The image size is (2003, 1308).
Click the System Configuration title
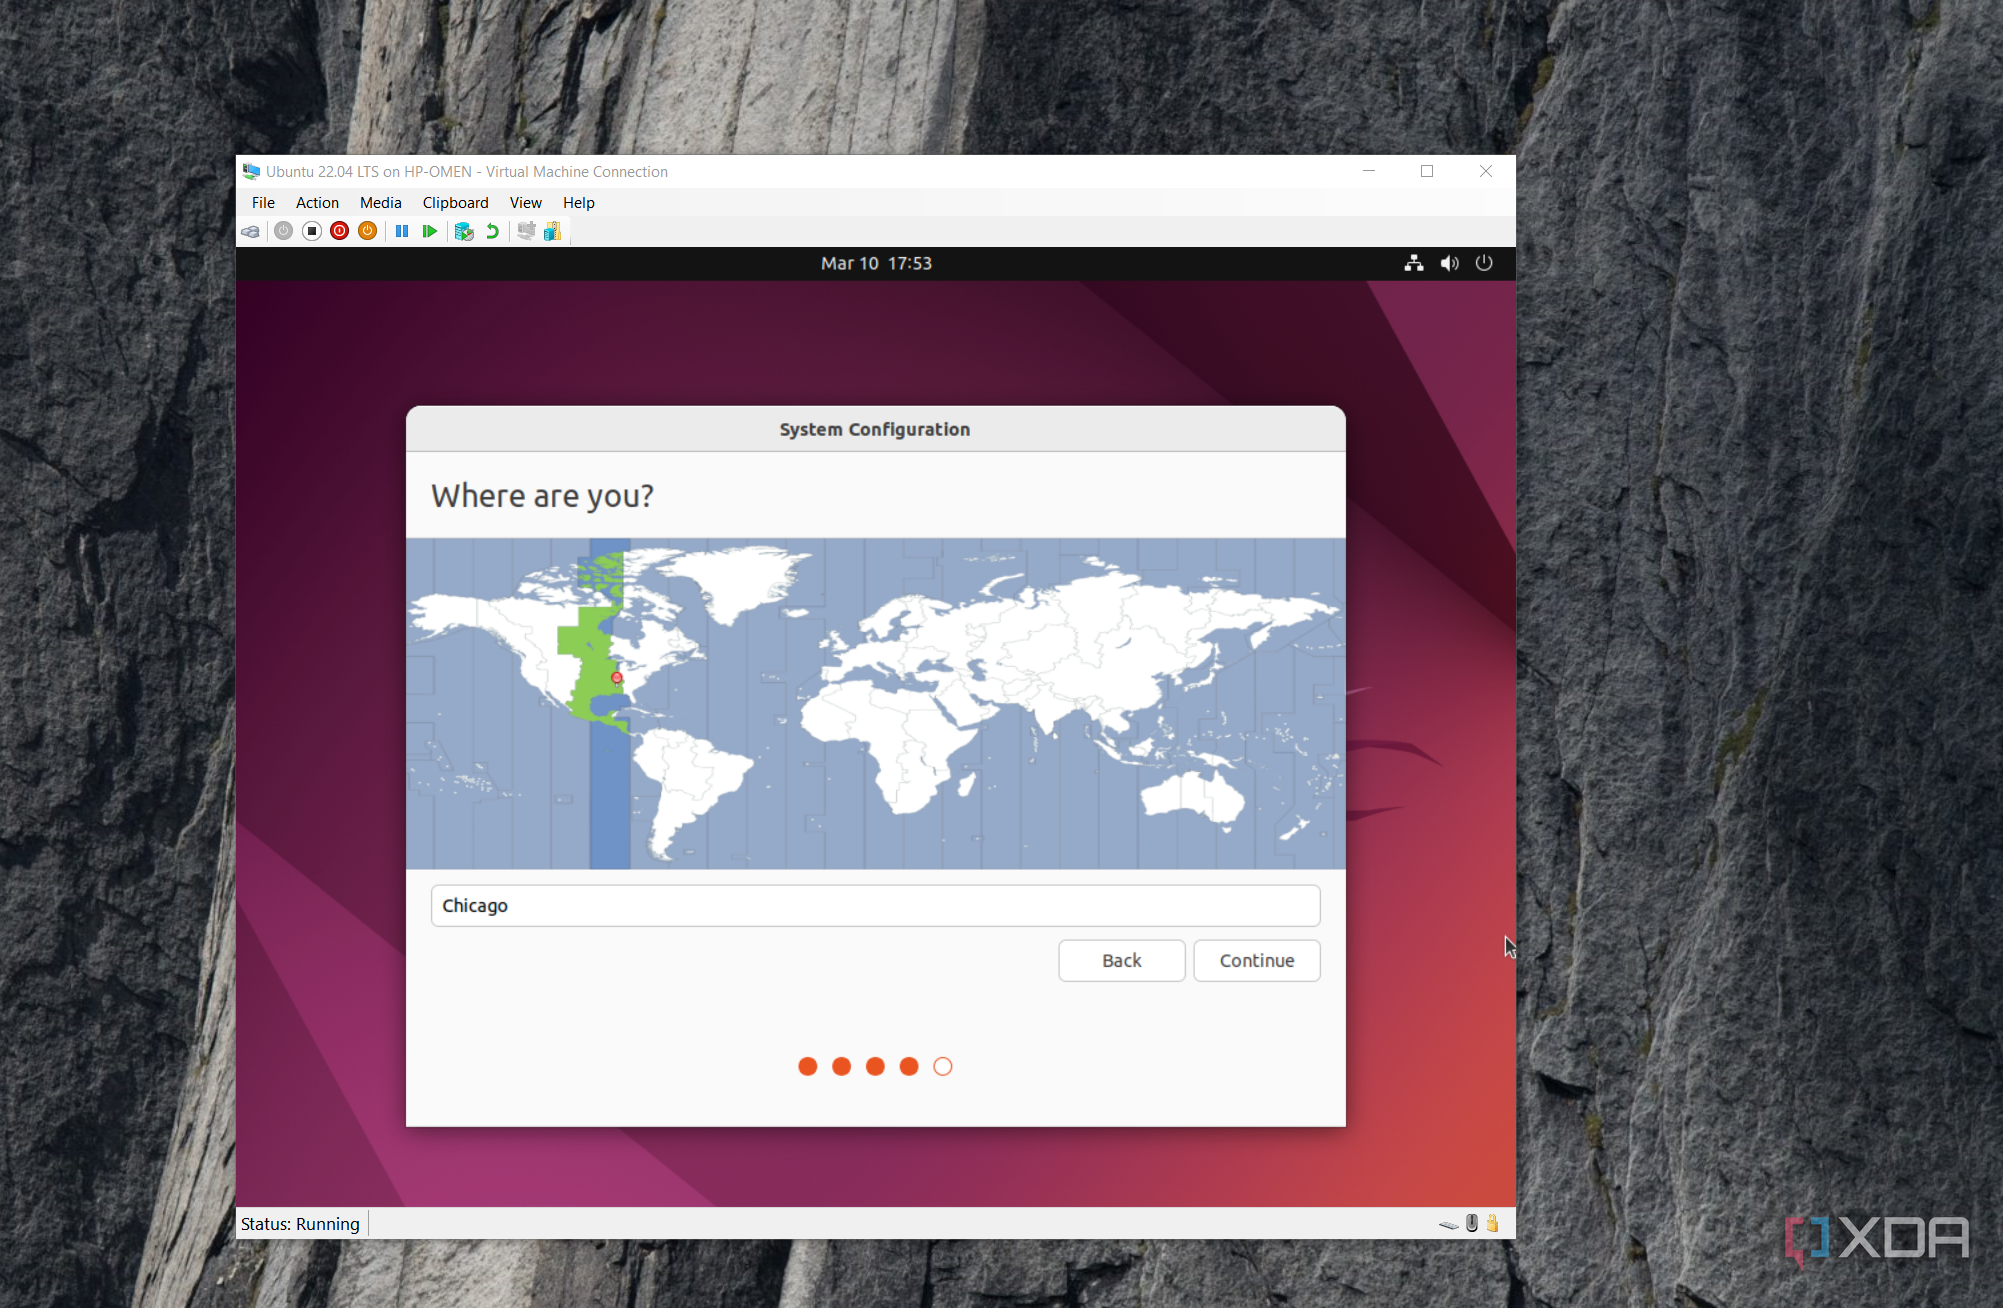tap(875, 430)
